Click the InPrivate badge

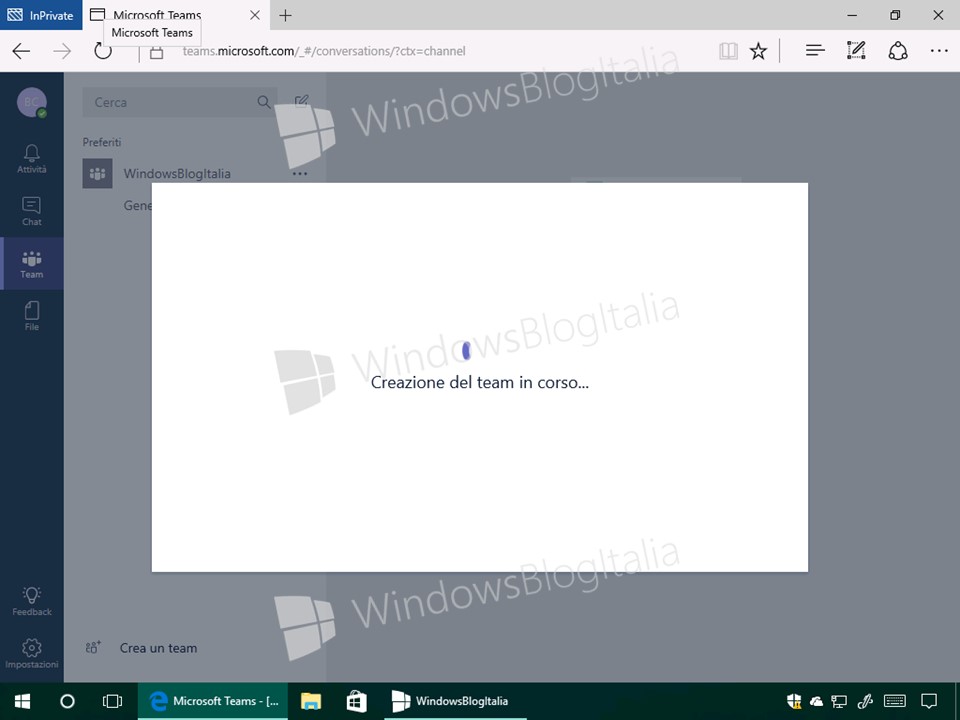[x=41, y=15]
